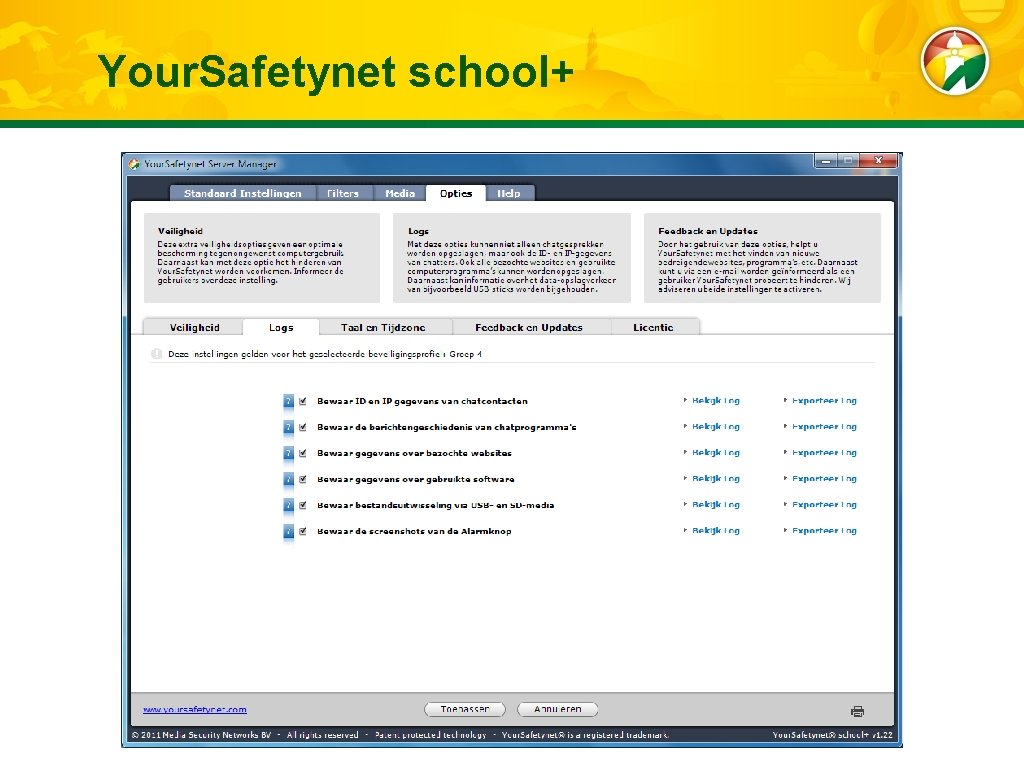Viewport: 1024px width, 768px height.
Task: Open help icon for USB- en SD-media option
Action: pos(288,505)
